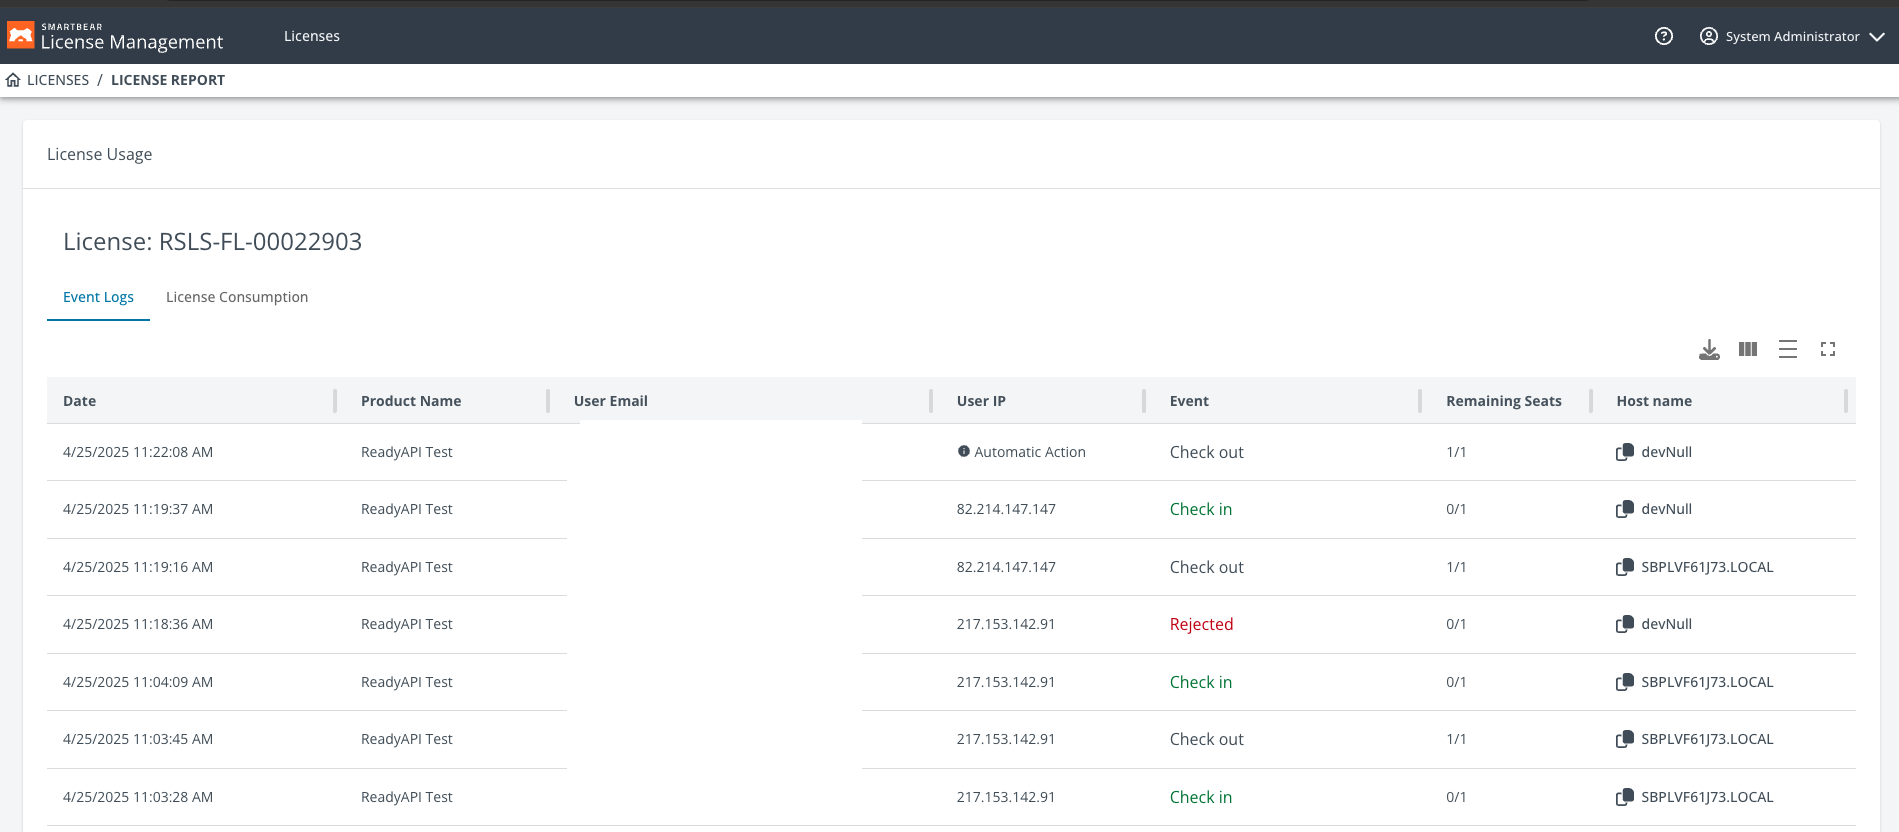This screenshot has width=1899, height=832.
Task: Click the home icon in breadcrumb
Action: click(x=13, y=80)
